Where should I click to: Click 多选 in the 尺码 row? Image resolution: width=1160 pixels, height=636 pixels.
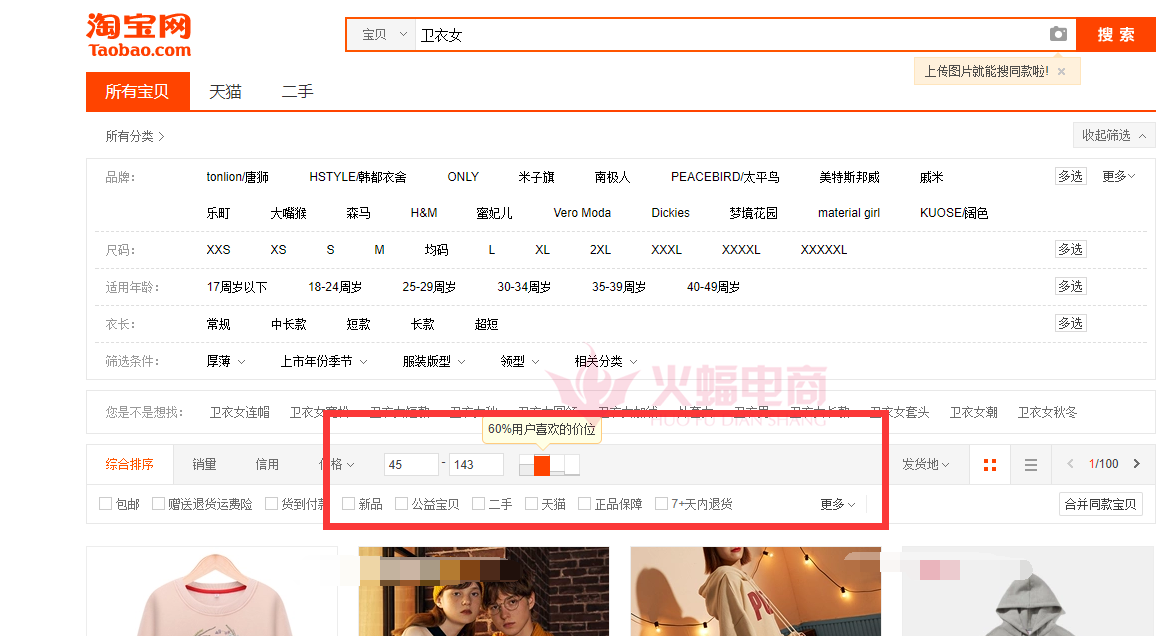tap(1070, 249)
